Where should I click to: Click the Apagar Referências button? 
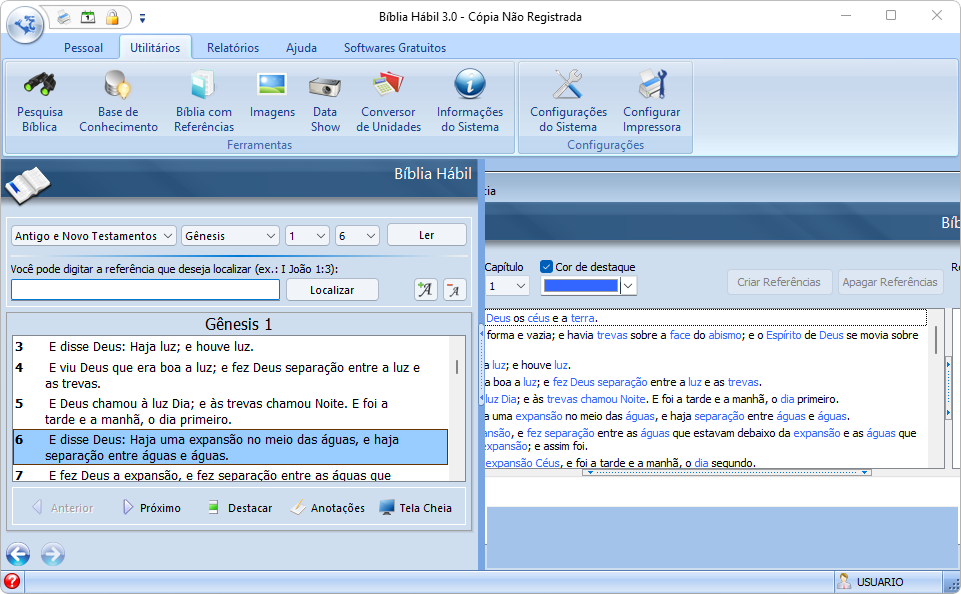click(890, 282)
